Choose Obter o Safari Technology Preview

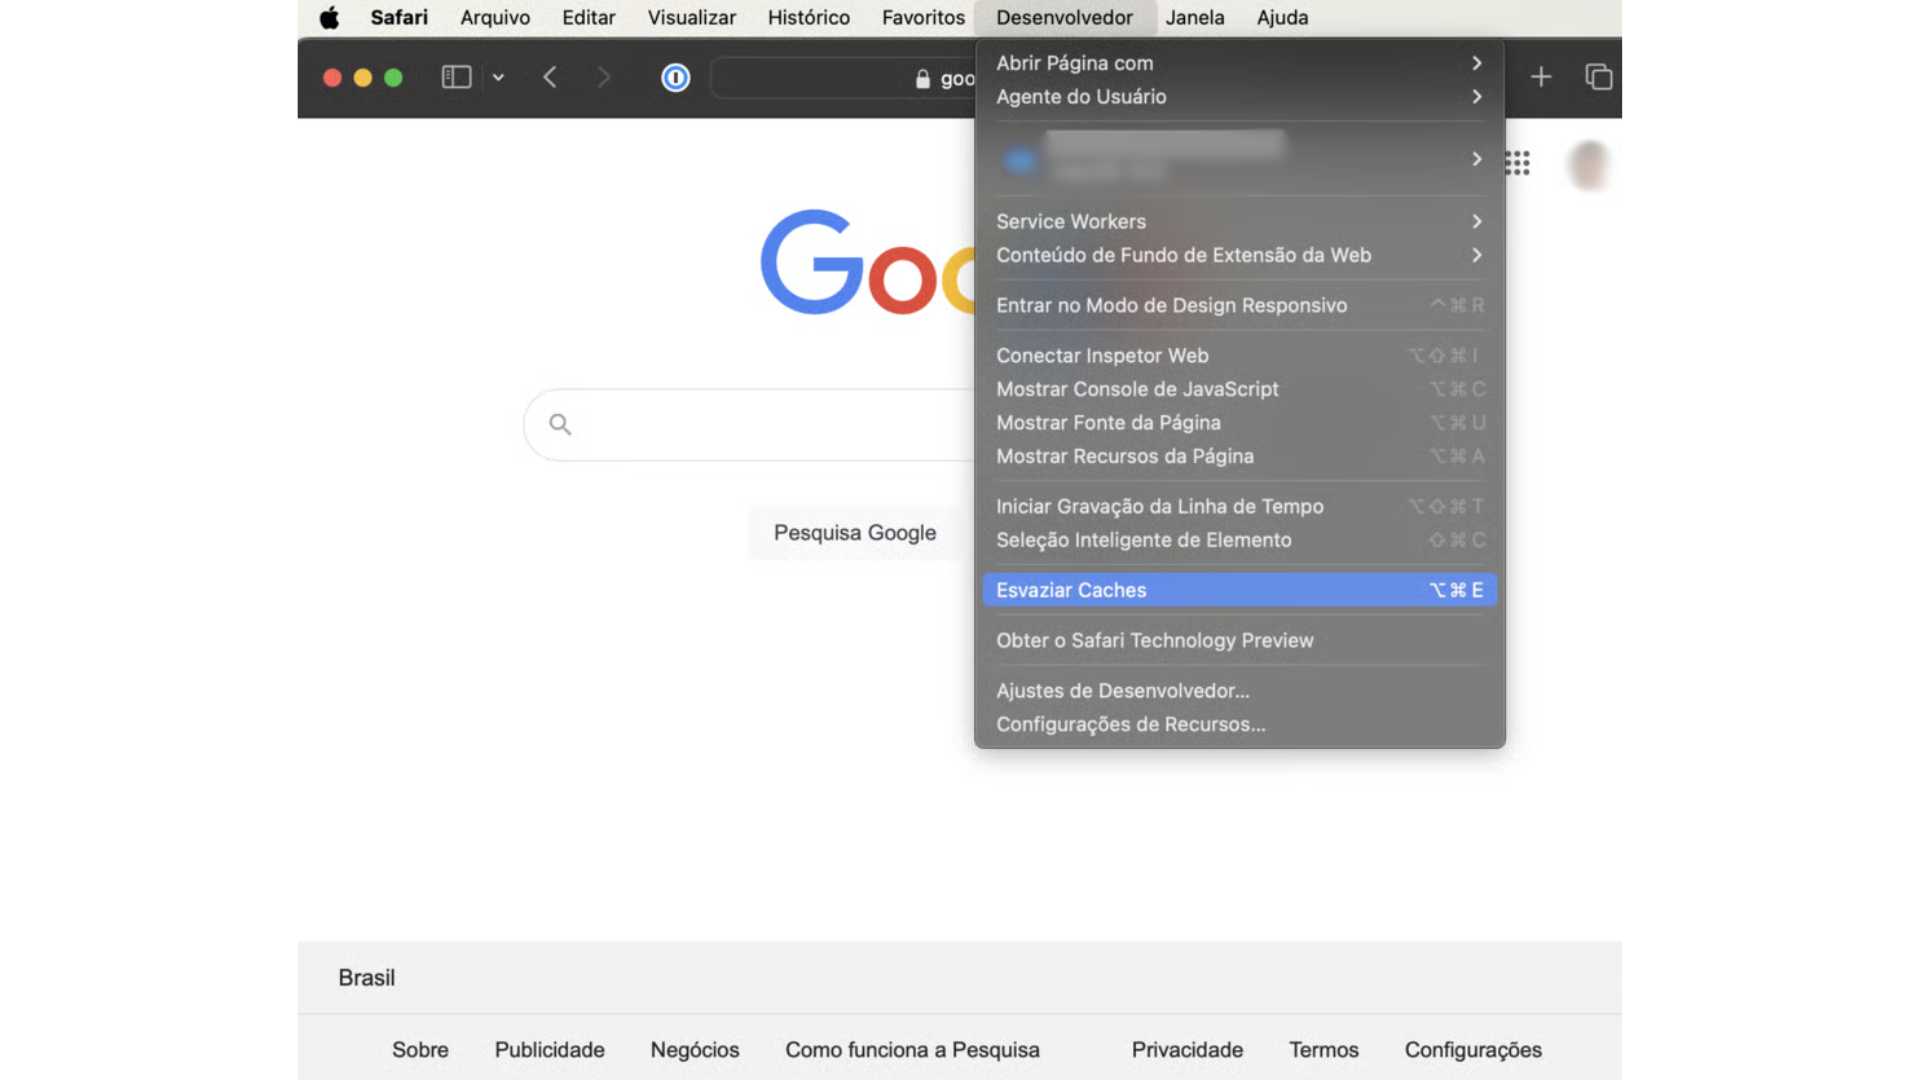pyautogui.click(x=1239, y=641)
